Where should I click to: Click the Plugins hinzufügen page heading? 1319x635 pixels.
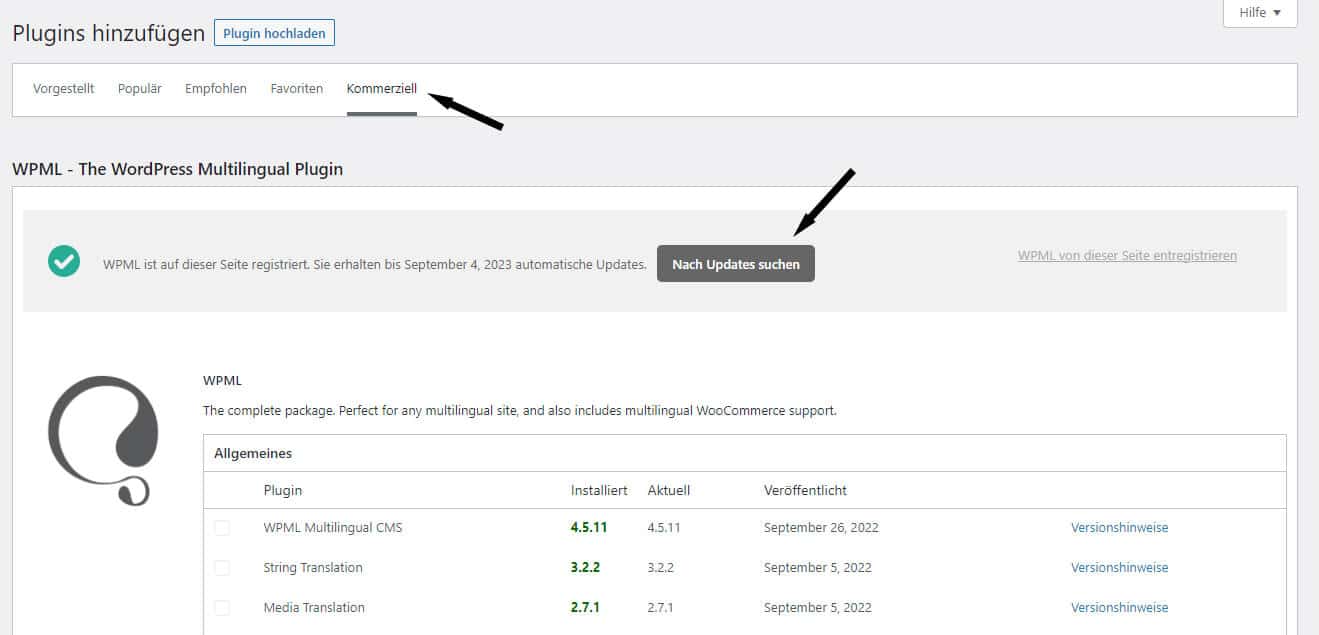pyautogui.click(x=108, y=33)
